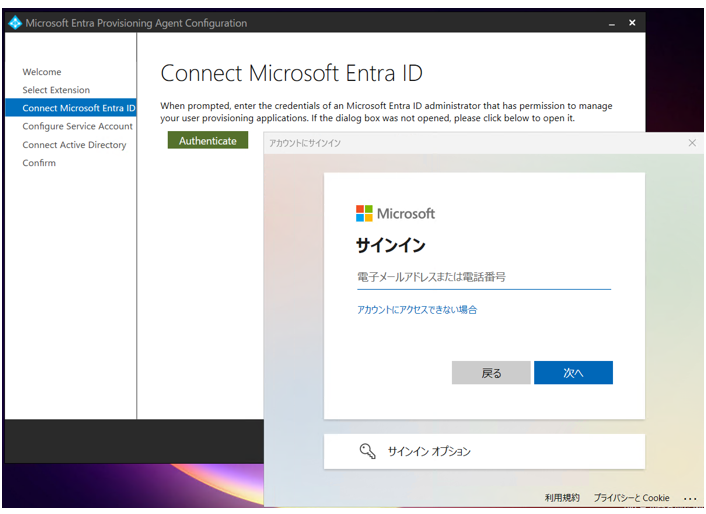
Task: Select the Welcome step in sidebar
Action: click(42, 72)
